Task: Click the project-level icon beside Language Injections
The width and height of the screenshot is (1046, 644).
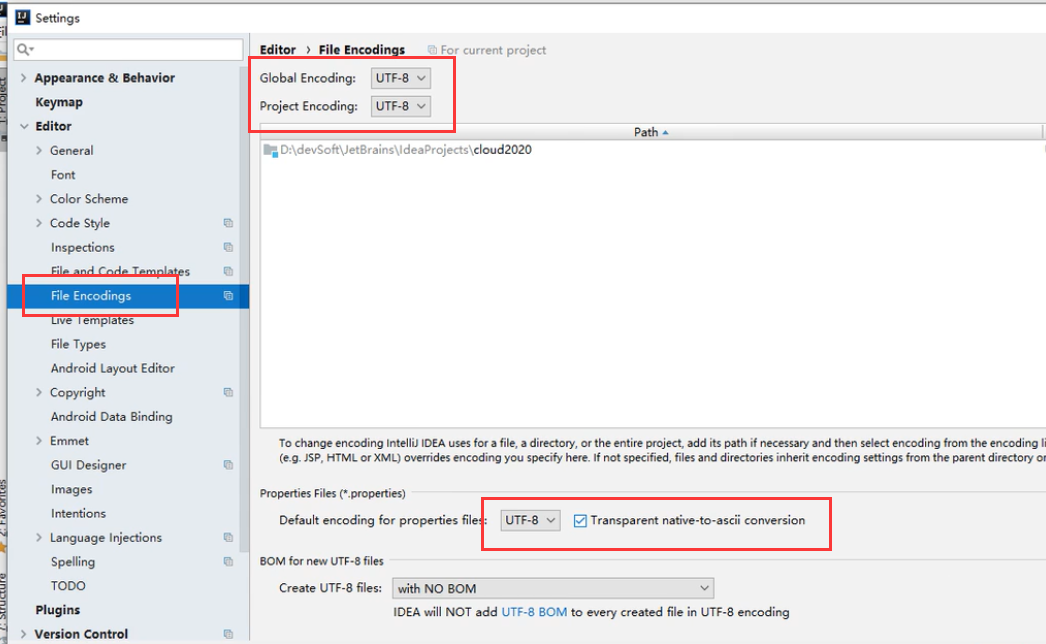Action: [228, 537]
